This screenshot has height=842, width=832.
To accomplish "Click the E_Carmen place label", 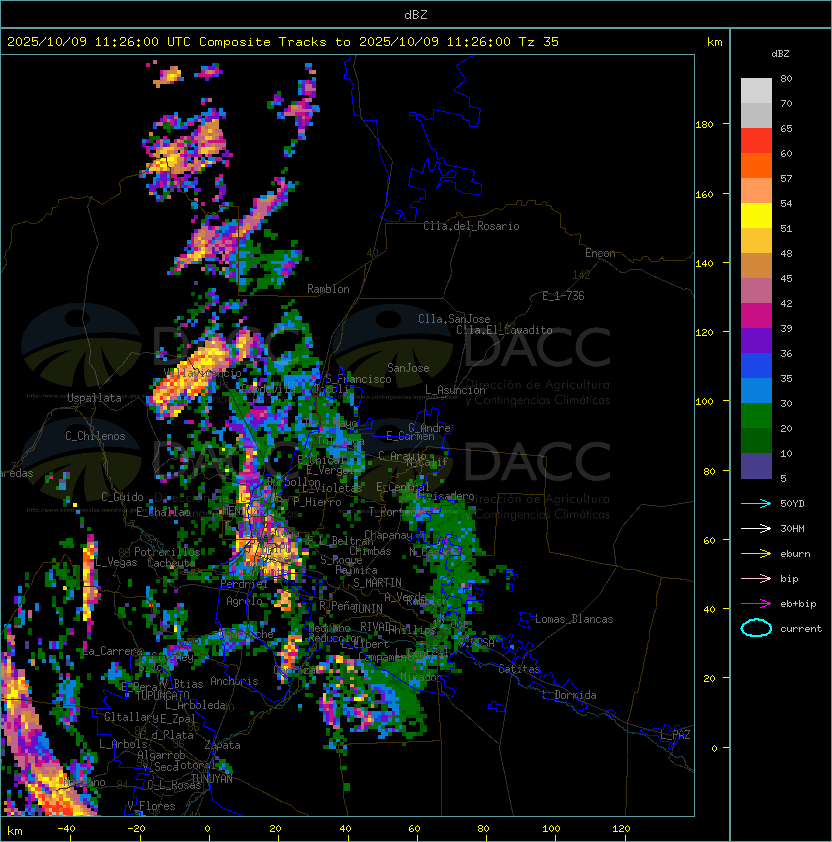I will 410,436.
